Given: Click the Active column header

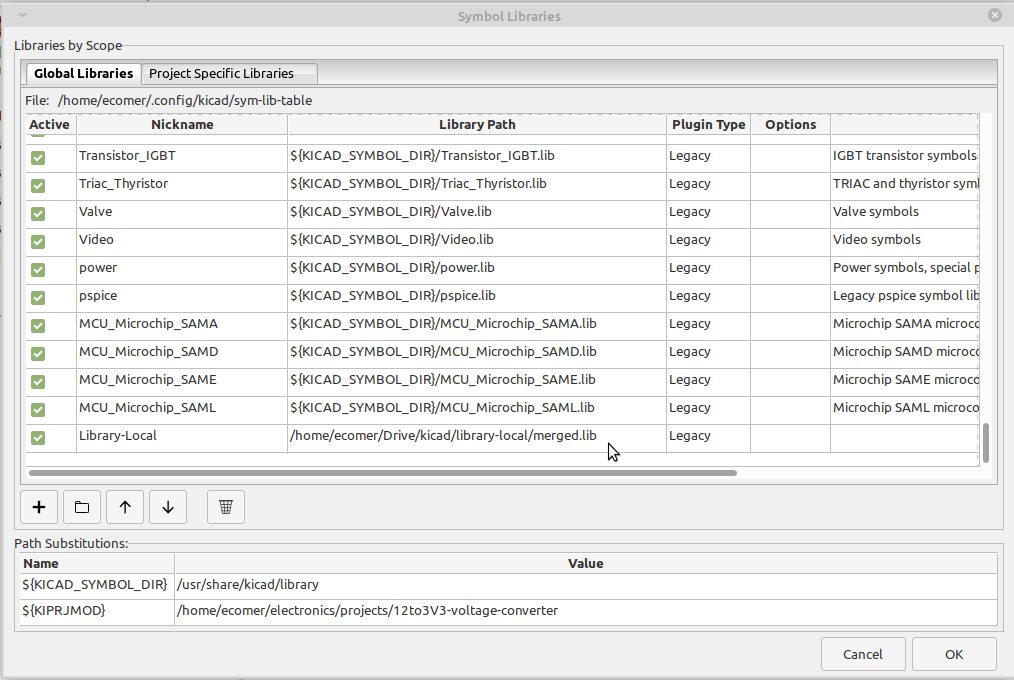Looking at the screenshot, I should point(50,125).
